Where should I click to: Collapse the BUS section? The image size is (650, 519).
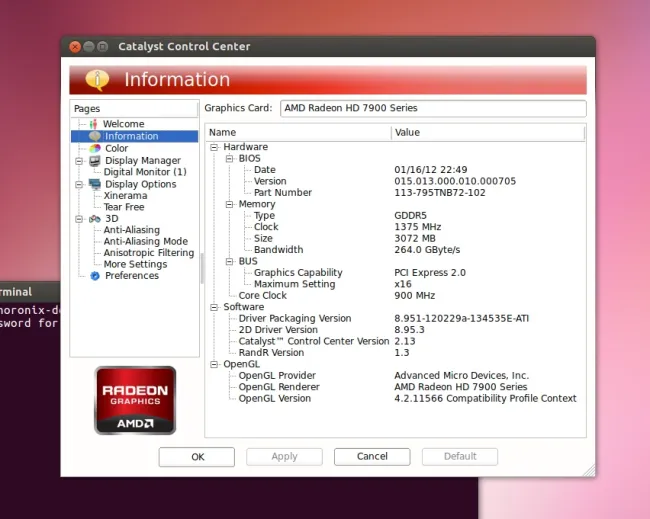coord(229,262)
